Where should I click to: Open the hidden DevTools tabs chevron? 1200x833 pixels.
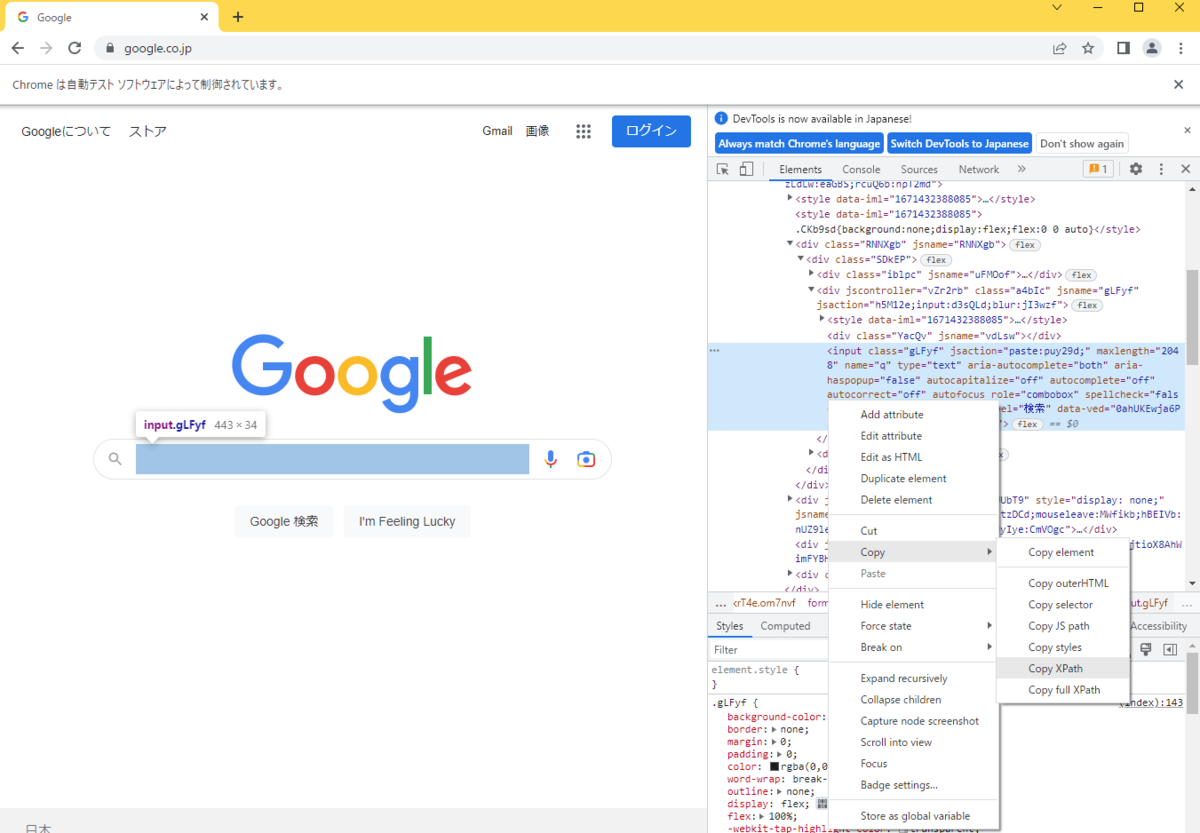pyautogui.click(x=1021, y=169)
